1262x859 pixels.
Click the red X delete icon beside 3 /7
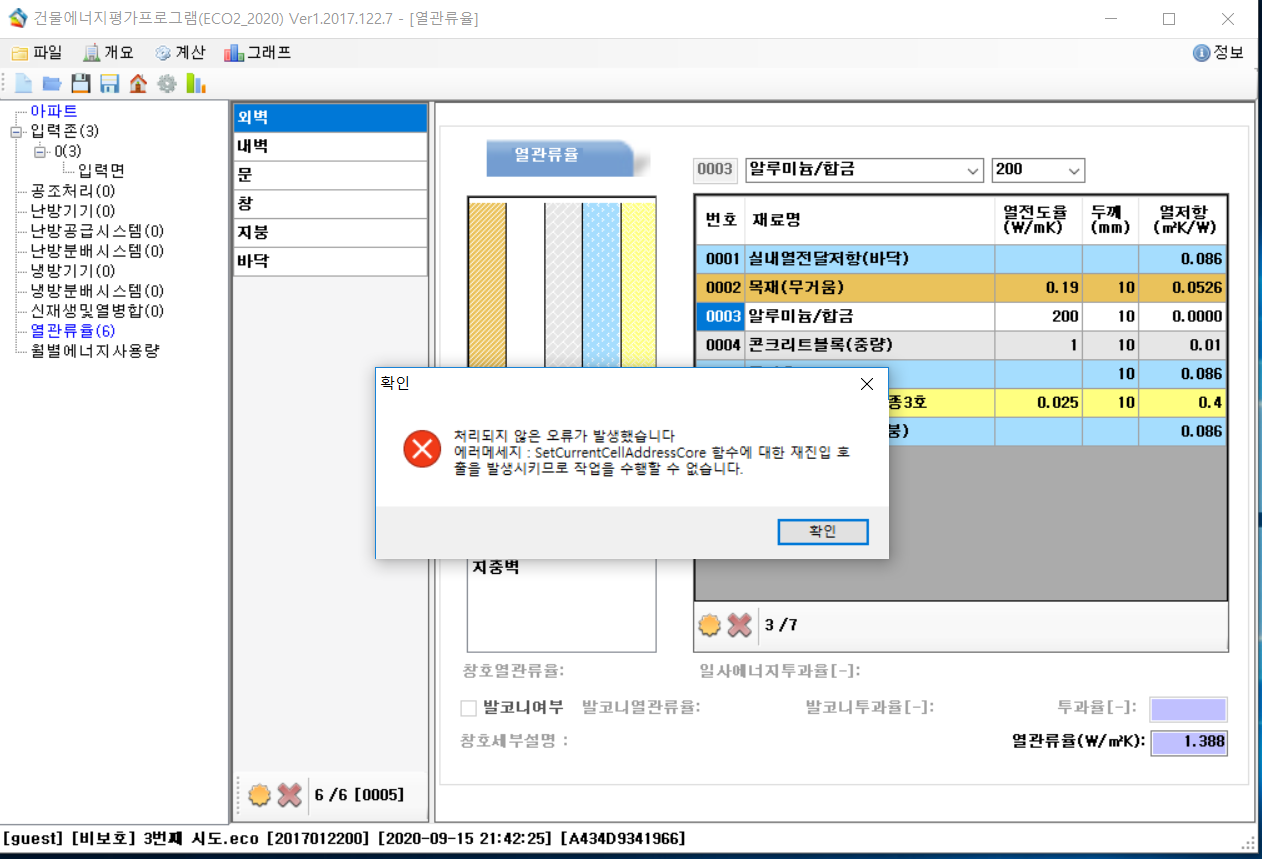pyautogui.click(x=740, y=625)
